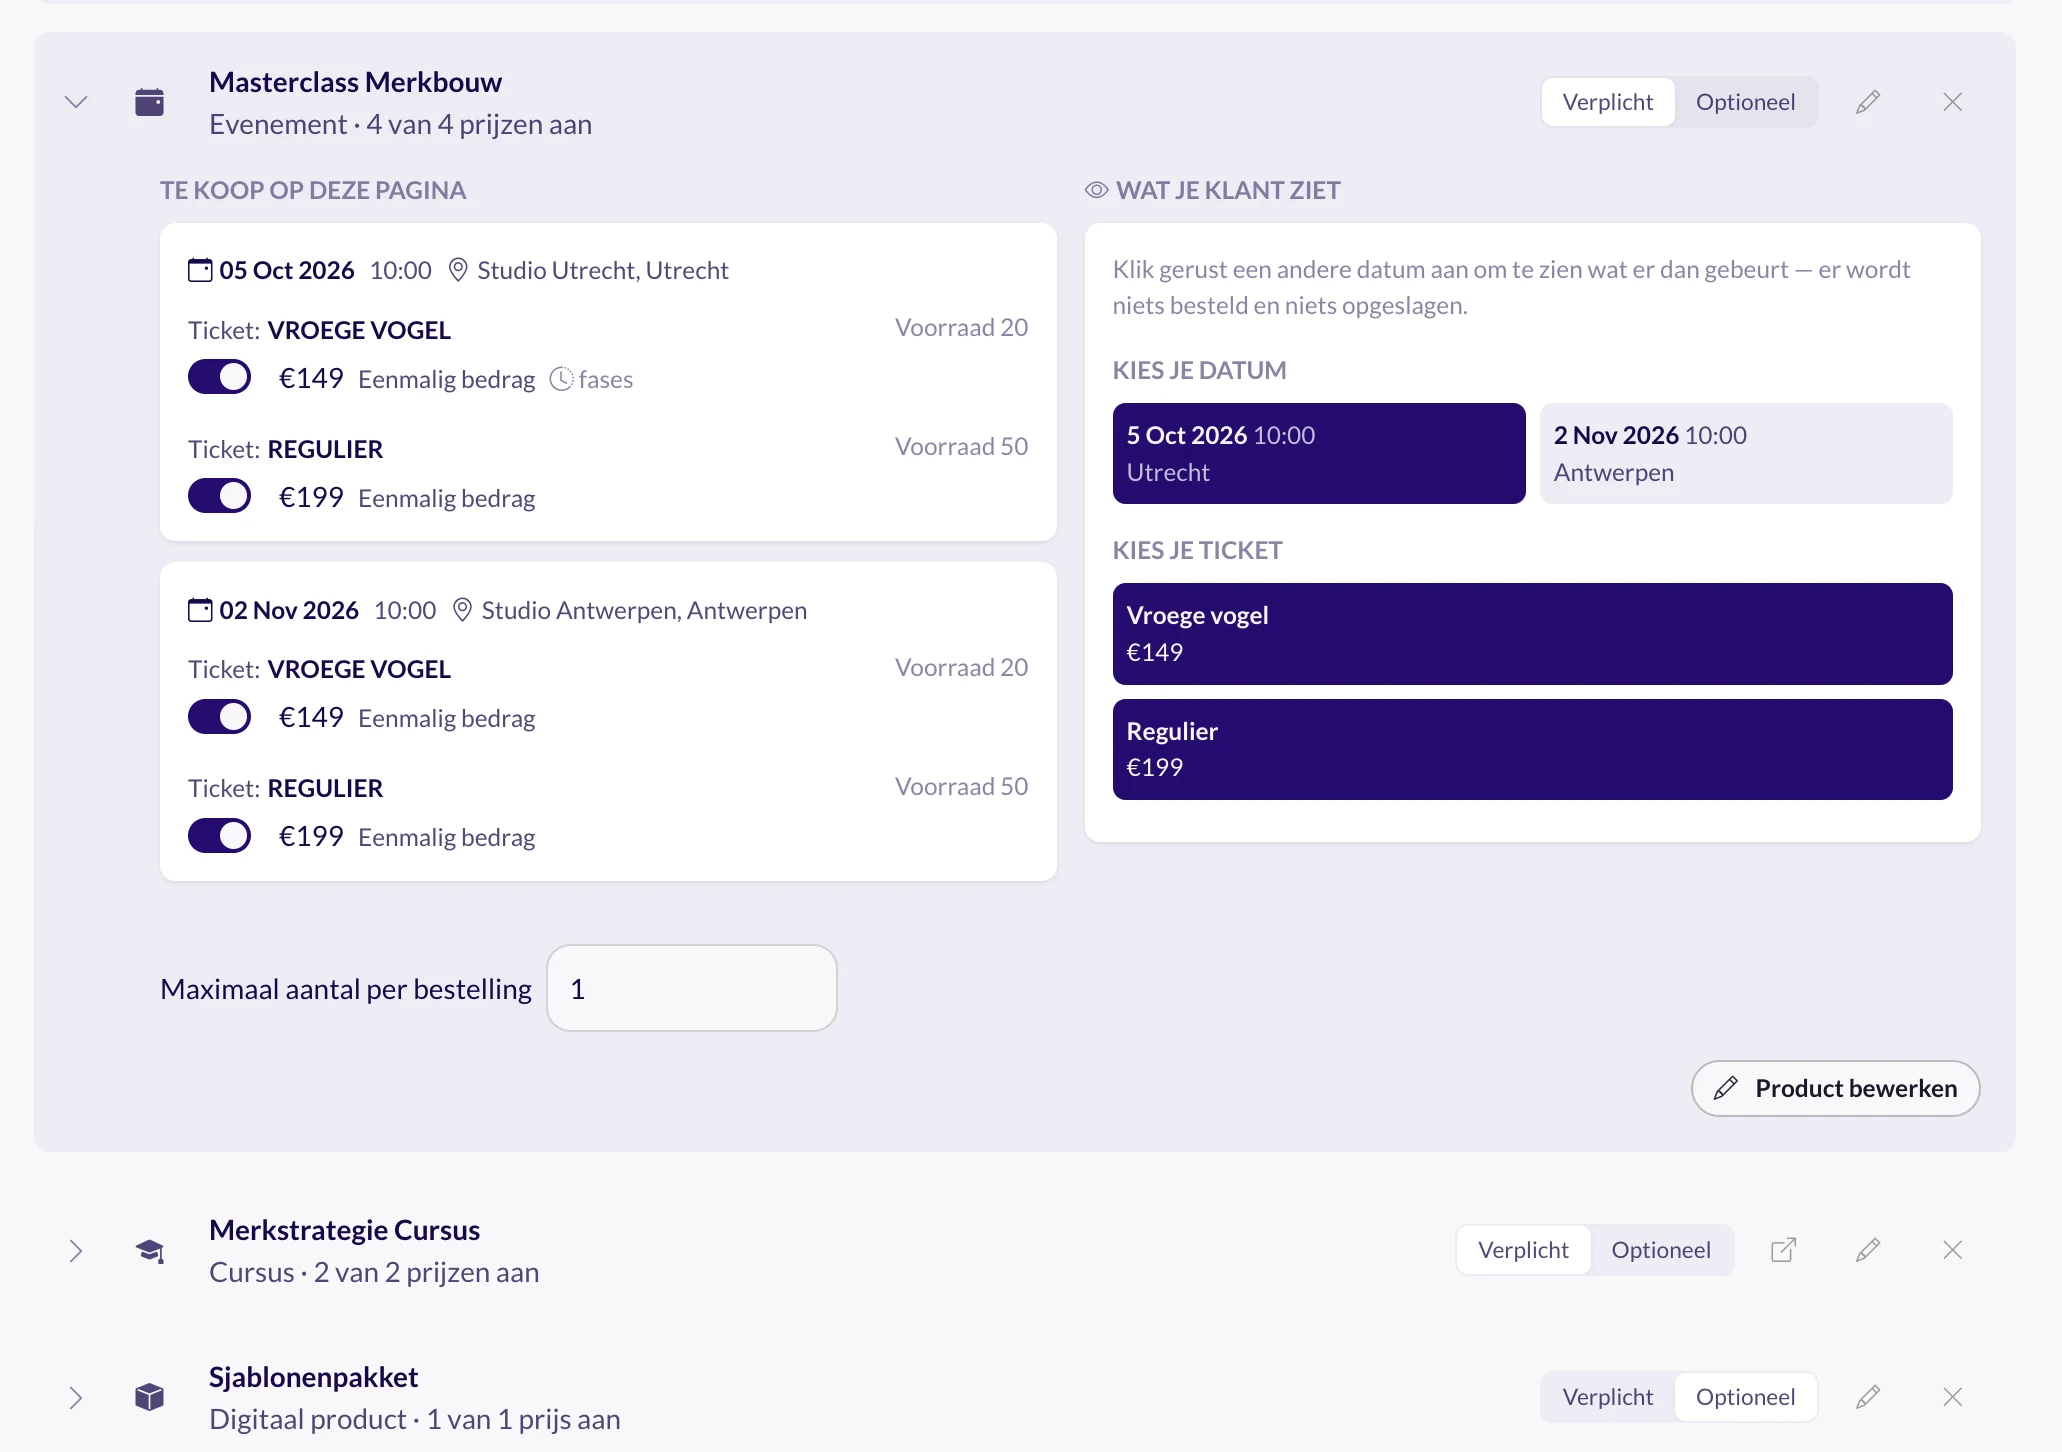This screenshot has width=2062, height=1452.
Task: Set Sjablonenpakket to Optioneel
Action: (1745, 1397)
